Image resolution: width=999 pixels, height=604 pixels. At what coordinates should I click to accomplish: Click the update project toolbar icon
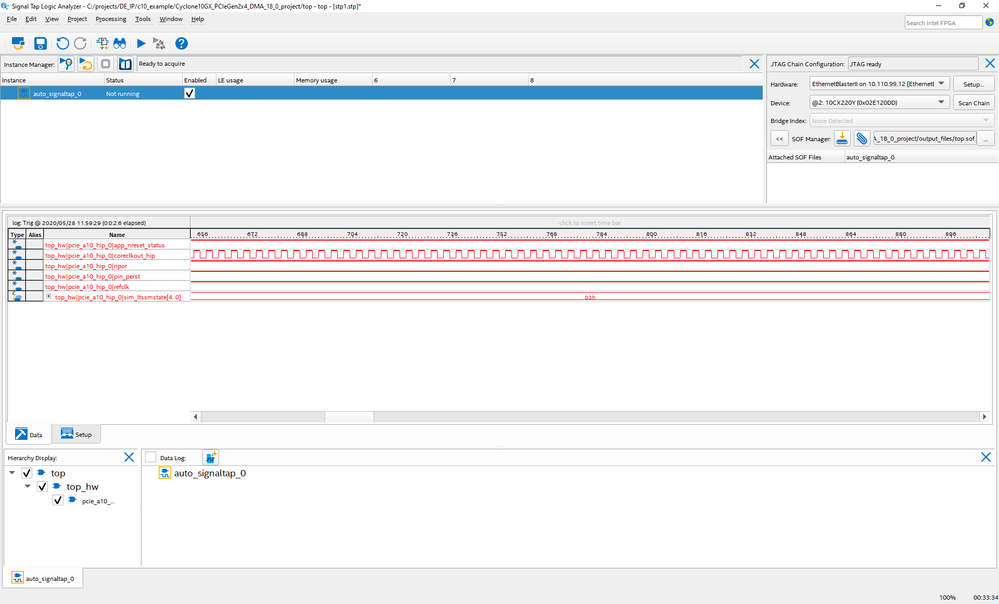point(18,43)
